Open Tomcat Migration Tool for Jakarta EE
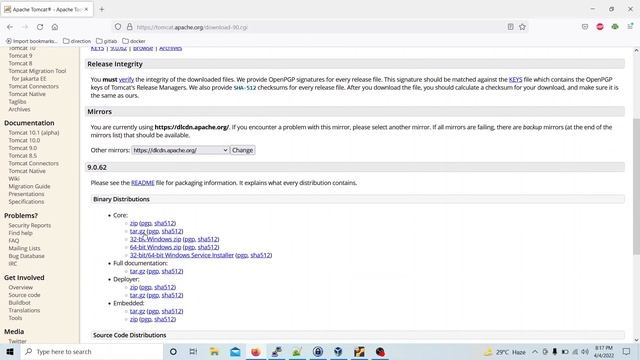 click(37, 75)
